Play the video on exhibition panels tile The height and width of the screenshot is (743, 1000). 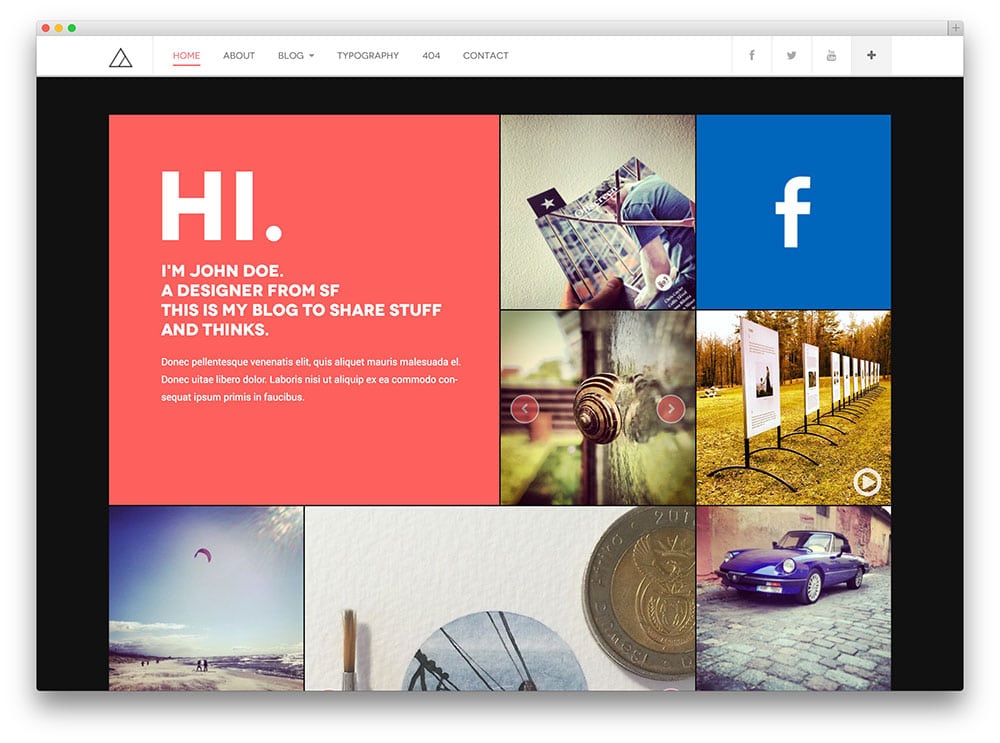point(867,482)
